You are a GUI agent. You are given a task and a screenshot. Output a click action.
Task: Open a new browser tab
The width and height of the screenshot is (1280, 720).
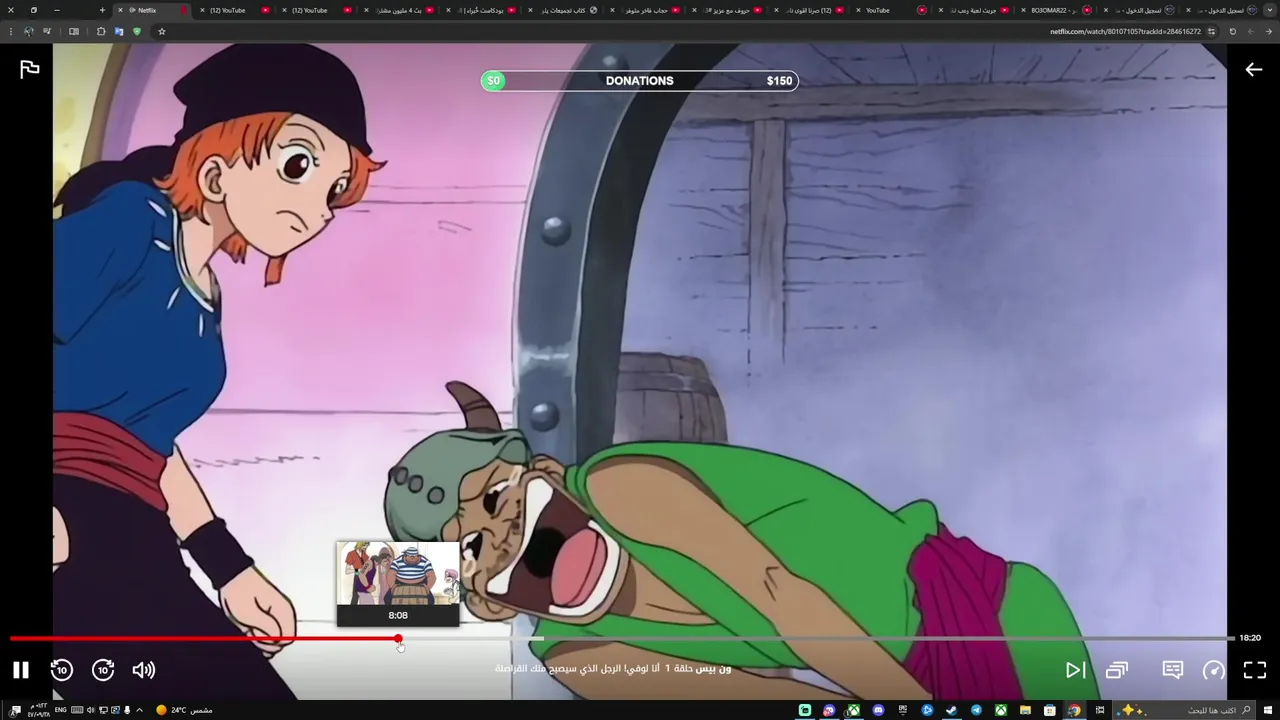click(x=102, y=10)
